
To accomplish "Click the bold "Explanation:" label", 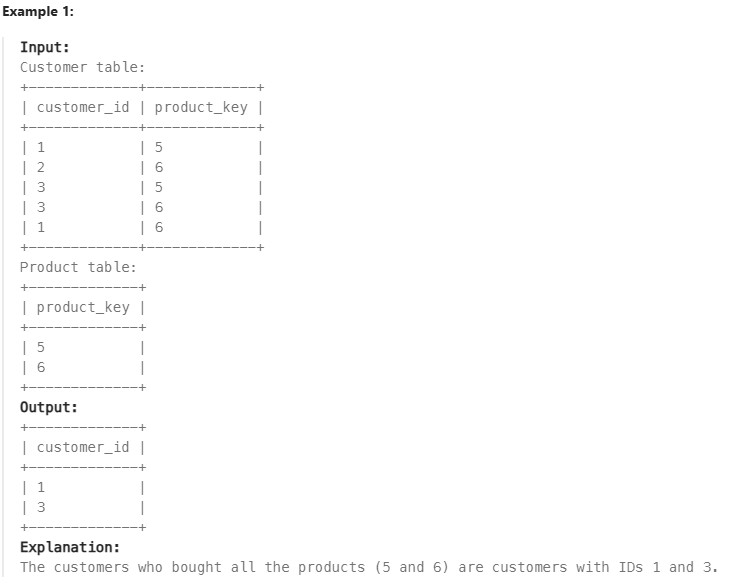I will point(70,547).
